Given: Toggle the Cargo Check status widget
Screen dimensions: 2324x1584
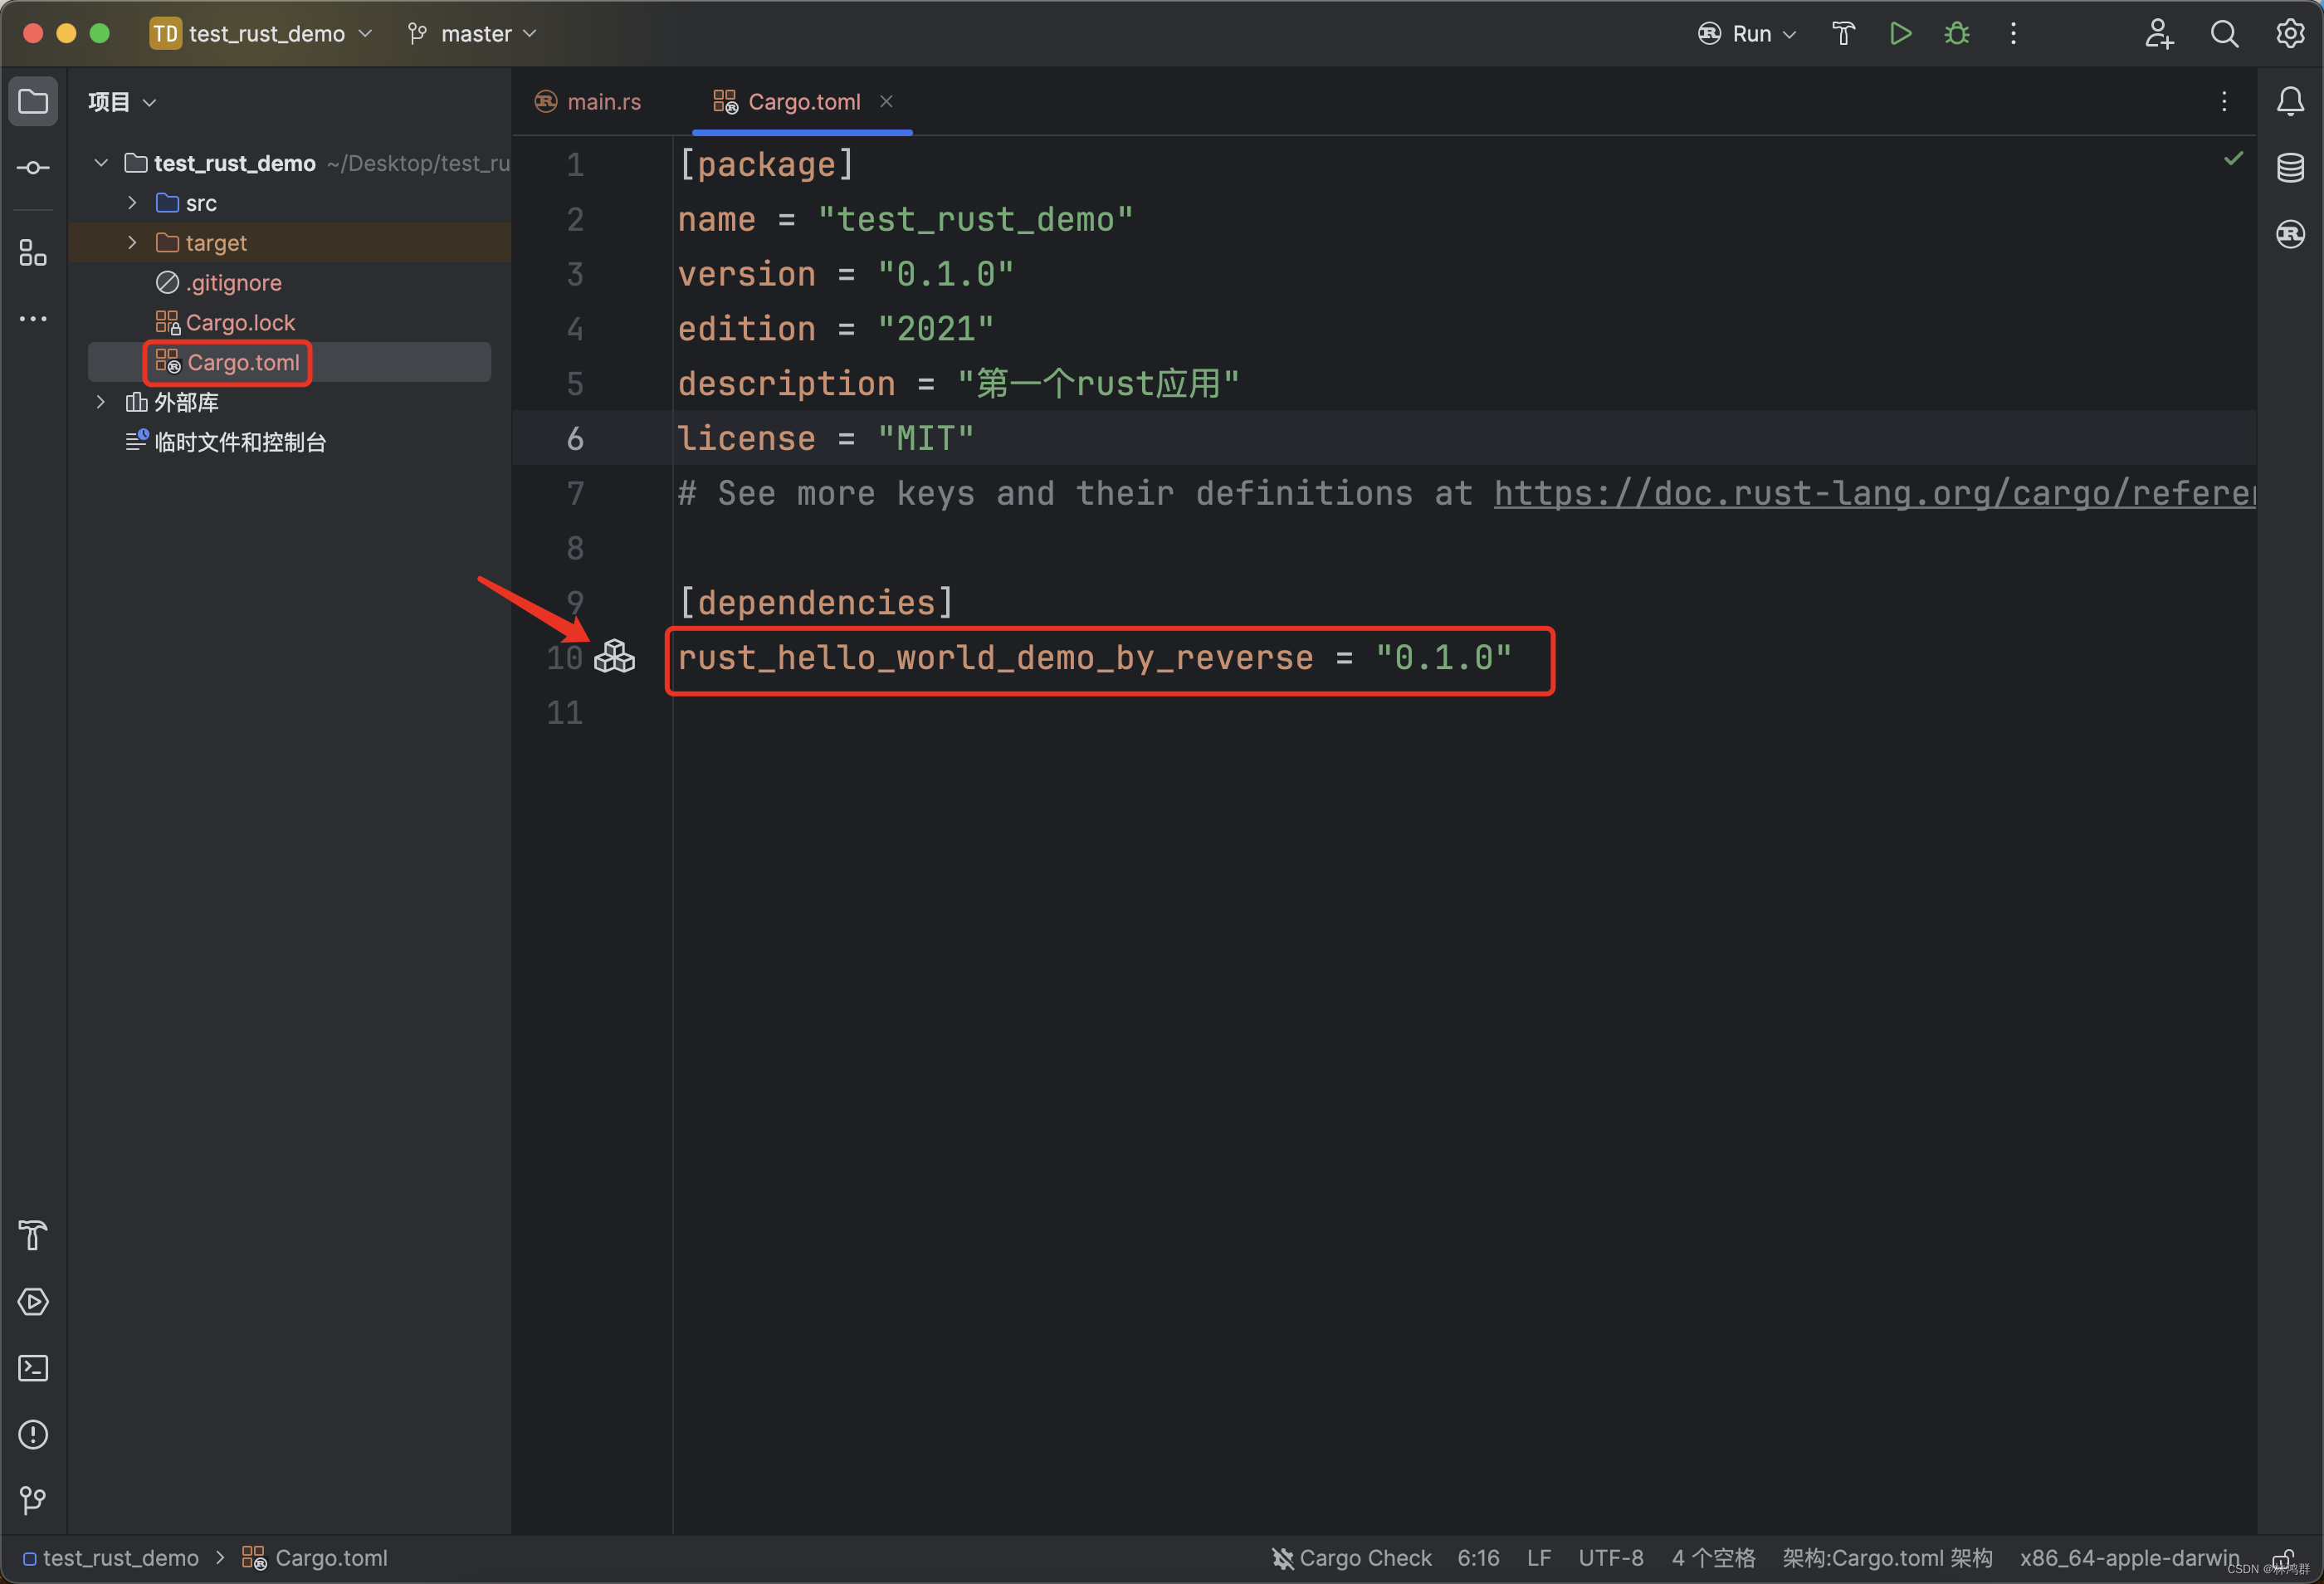Looking at the screenshot, I should (x=1351, y=1558).
